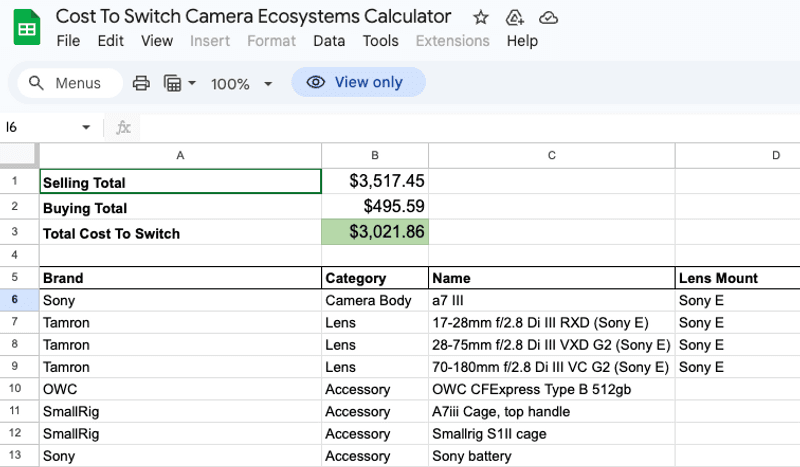Open the Edit menu
The image size is (800, 467).
111,41
